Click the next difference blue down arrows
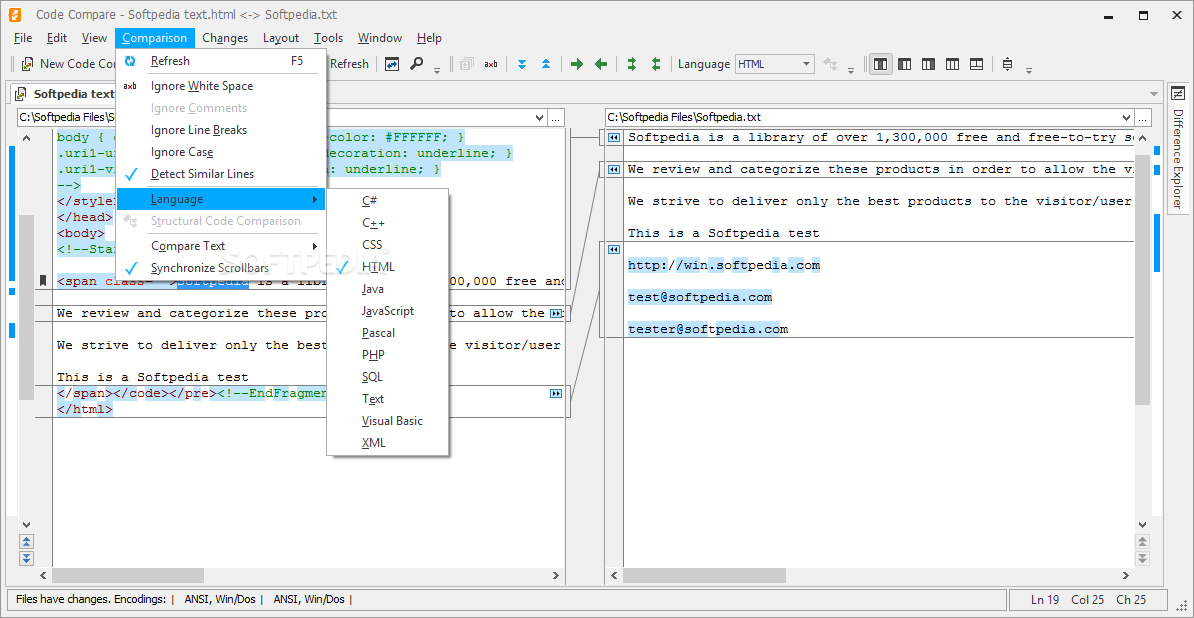The width and height of the screenshot is (1194, 618). point(521,64)
